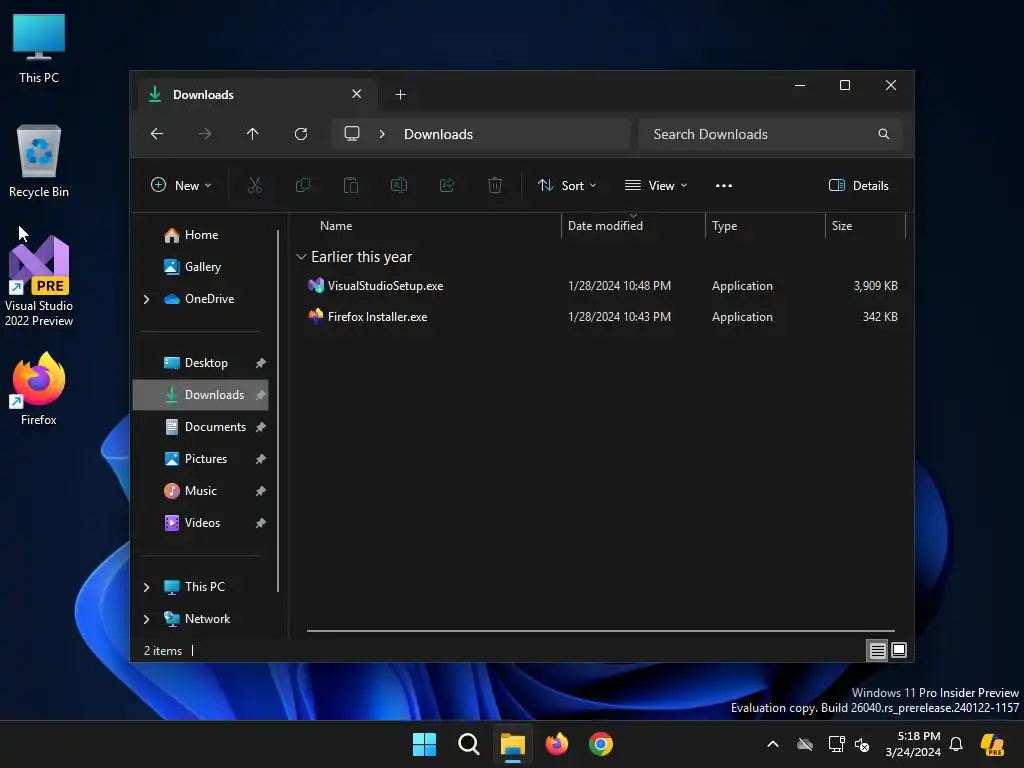Open Gallery in navigation pane
This screenshot has height=768, width=1024.
[x=201, y=267]
